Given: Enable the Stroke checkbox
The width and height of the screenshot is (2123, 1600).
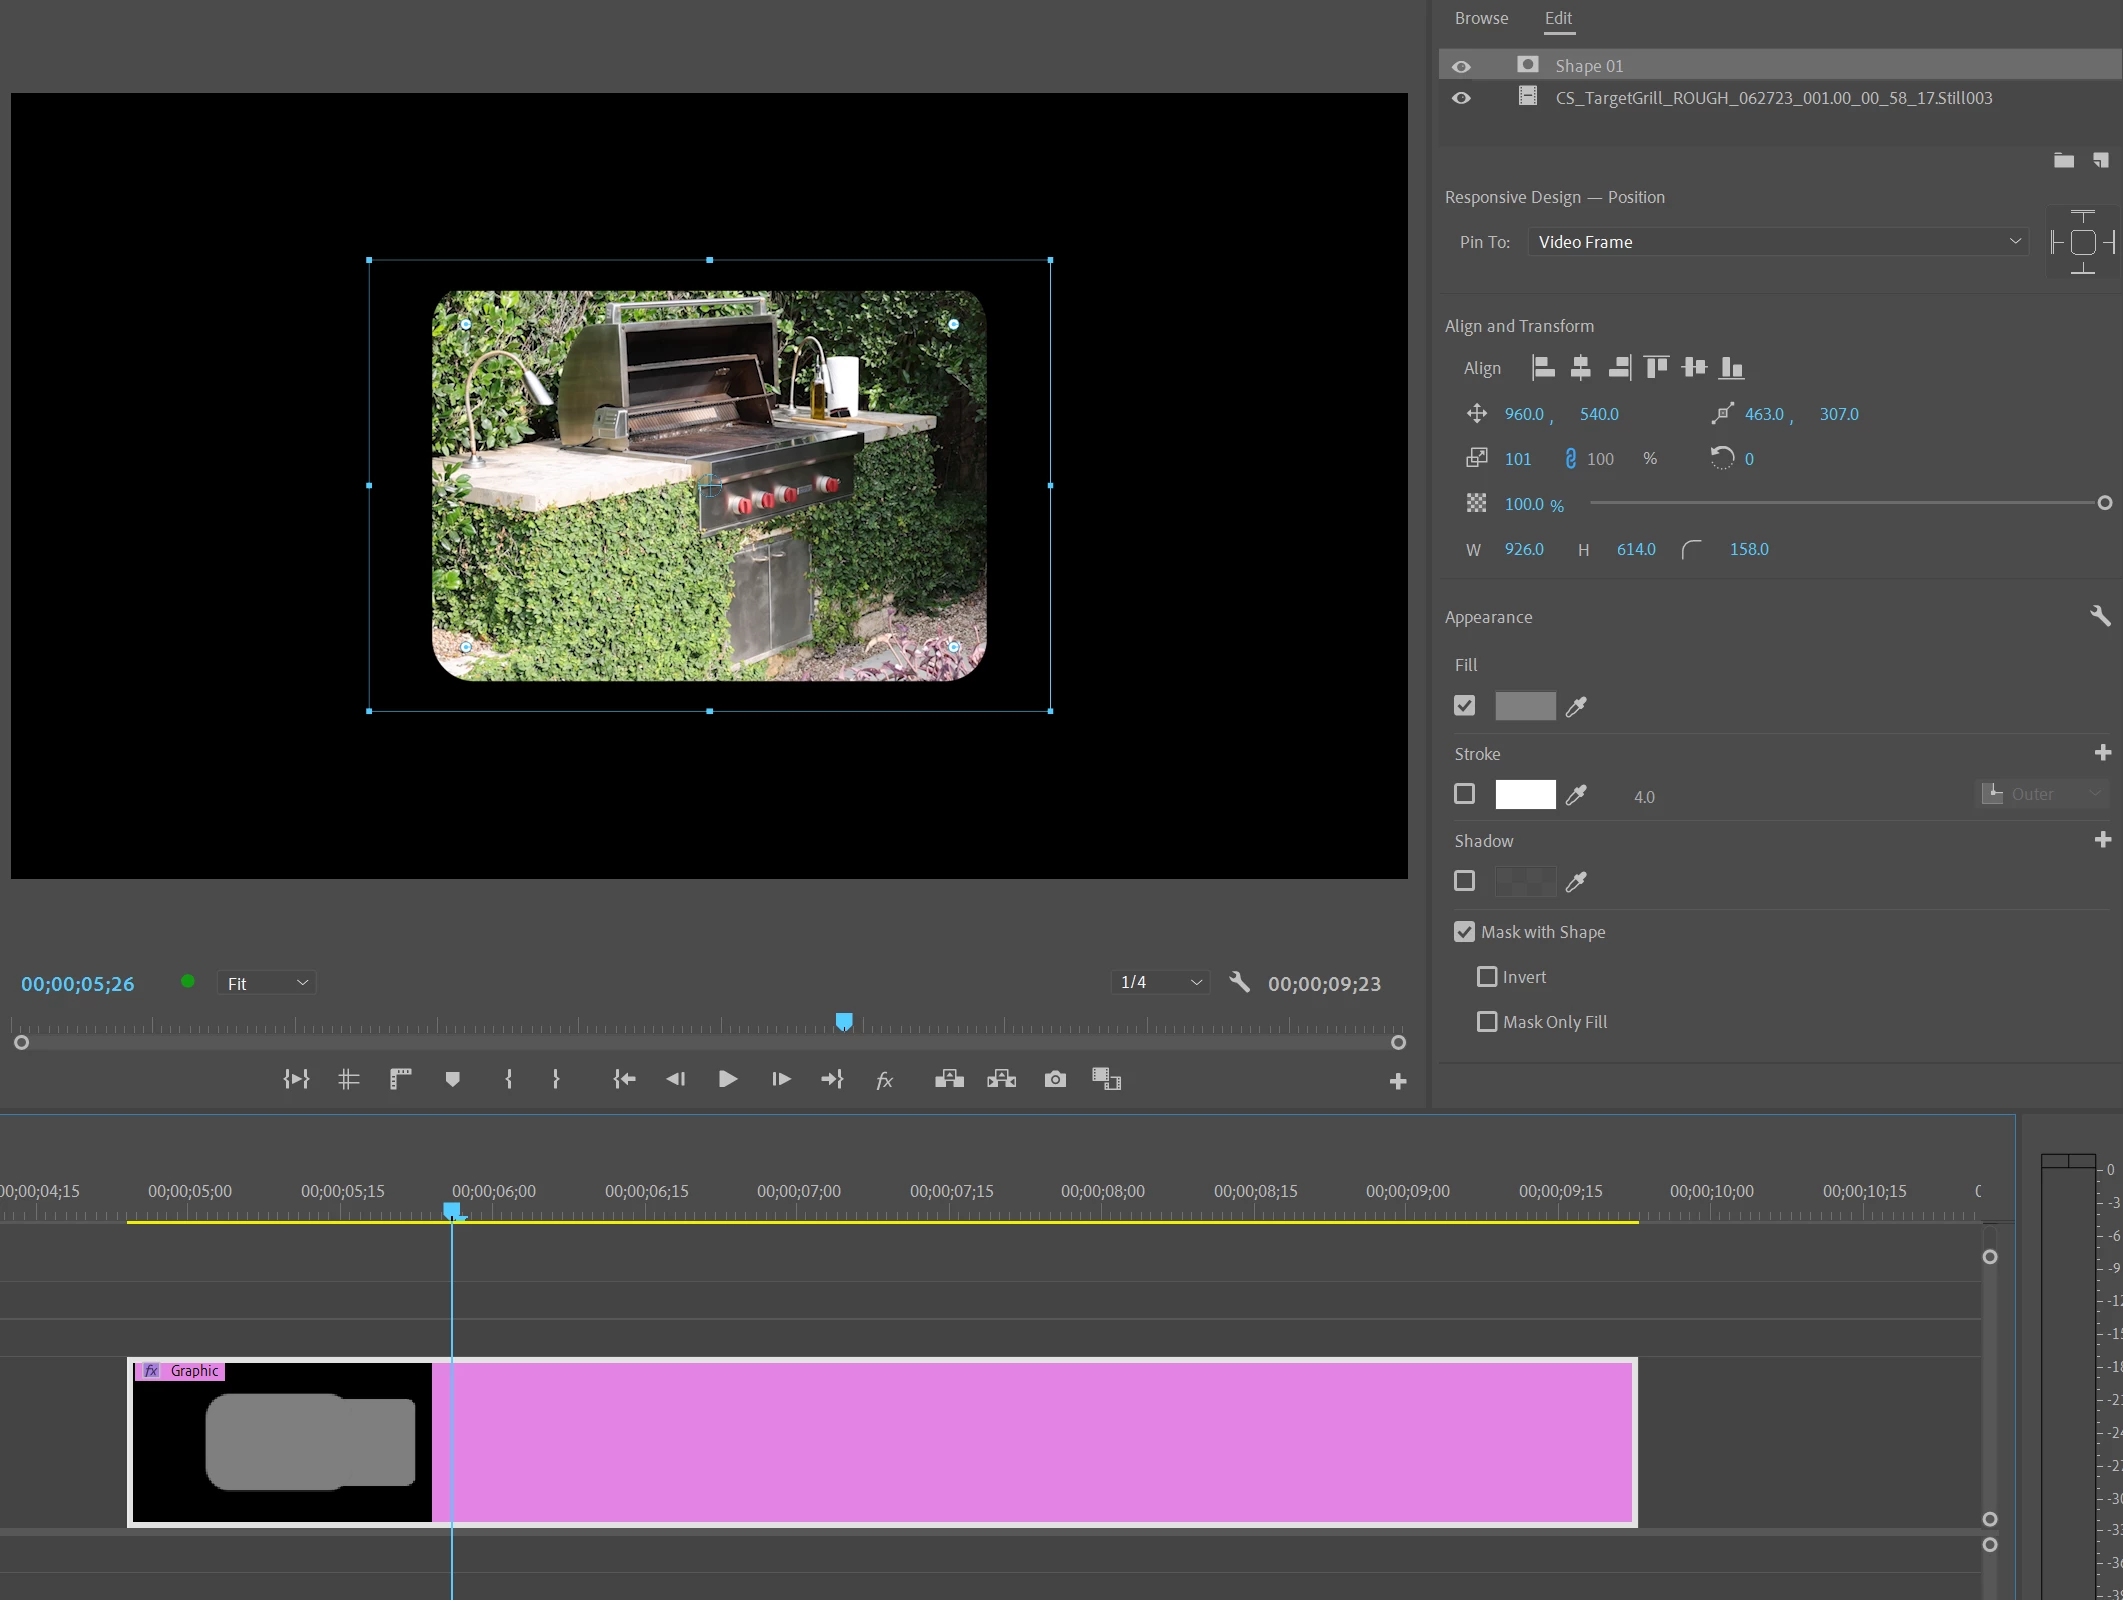Looking at the screenshot, I should coord(1464,794).
